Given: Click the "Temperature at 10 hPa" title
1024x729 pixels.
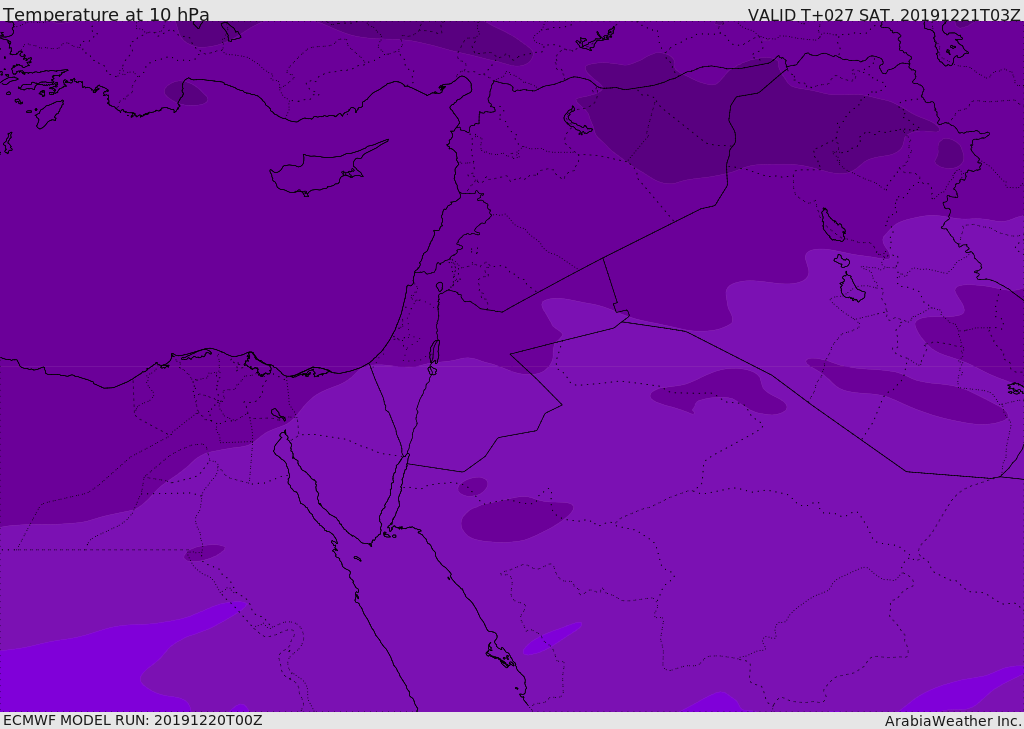Looking at the screenshot, I should click(106, 15).
